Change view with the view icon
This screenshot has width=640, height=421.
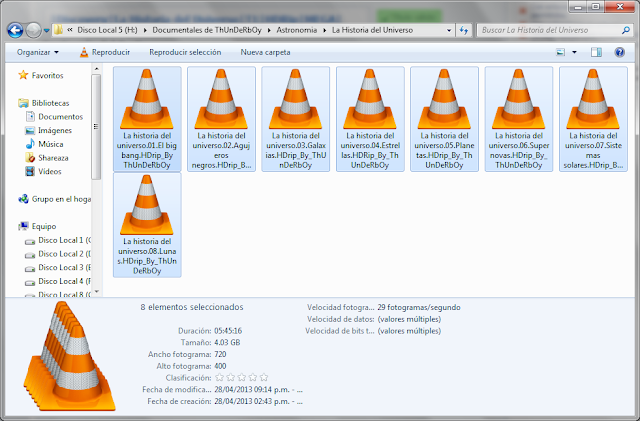pyautogui.click(x=561, y=52)
